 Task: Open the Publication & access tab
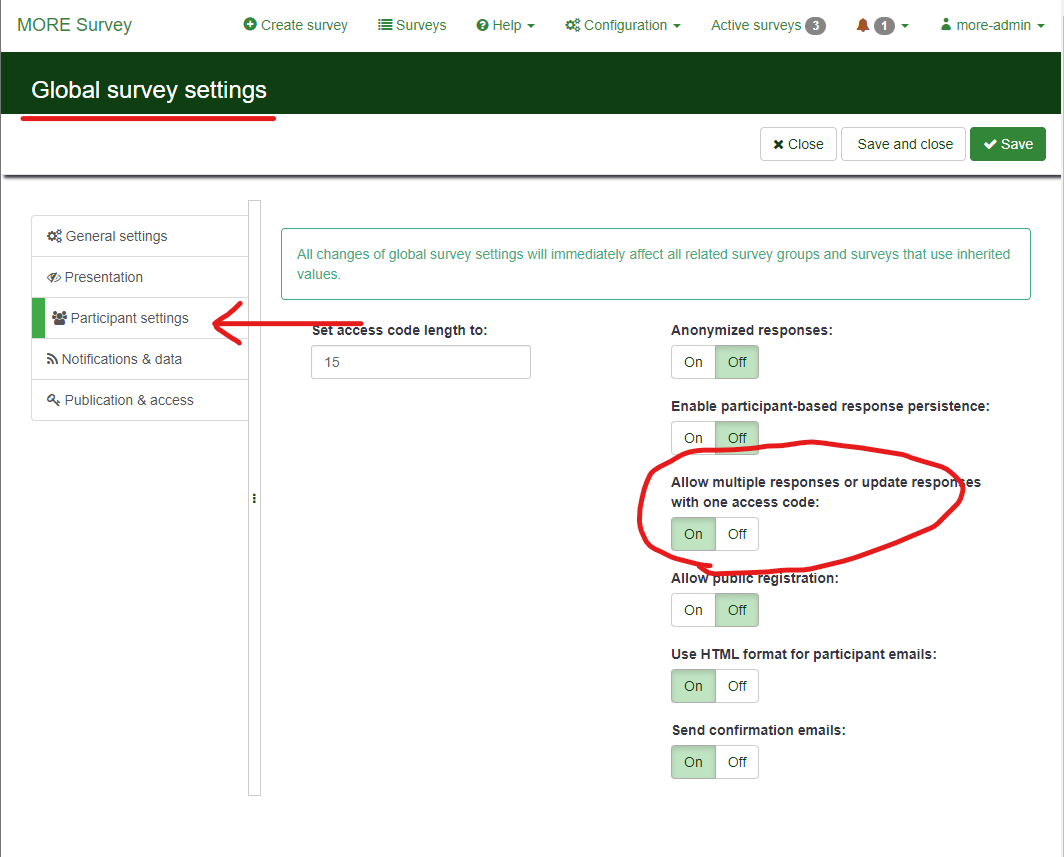(140, 400)
